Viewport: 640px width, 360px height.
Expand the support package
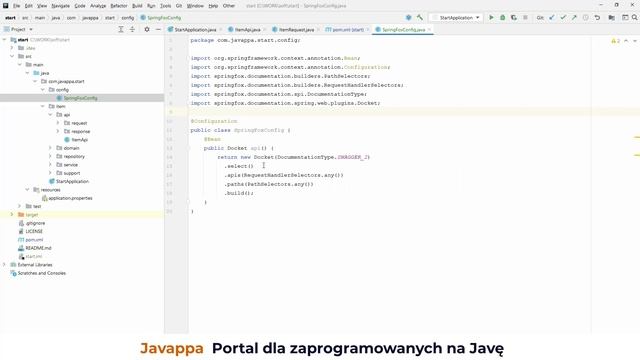[x=50, y=173]
